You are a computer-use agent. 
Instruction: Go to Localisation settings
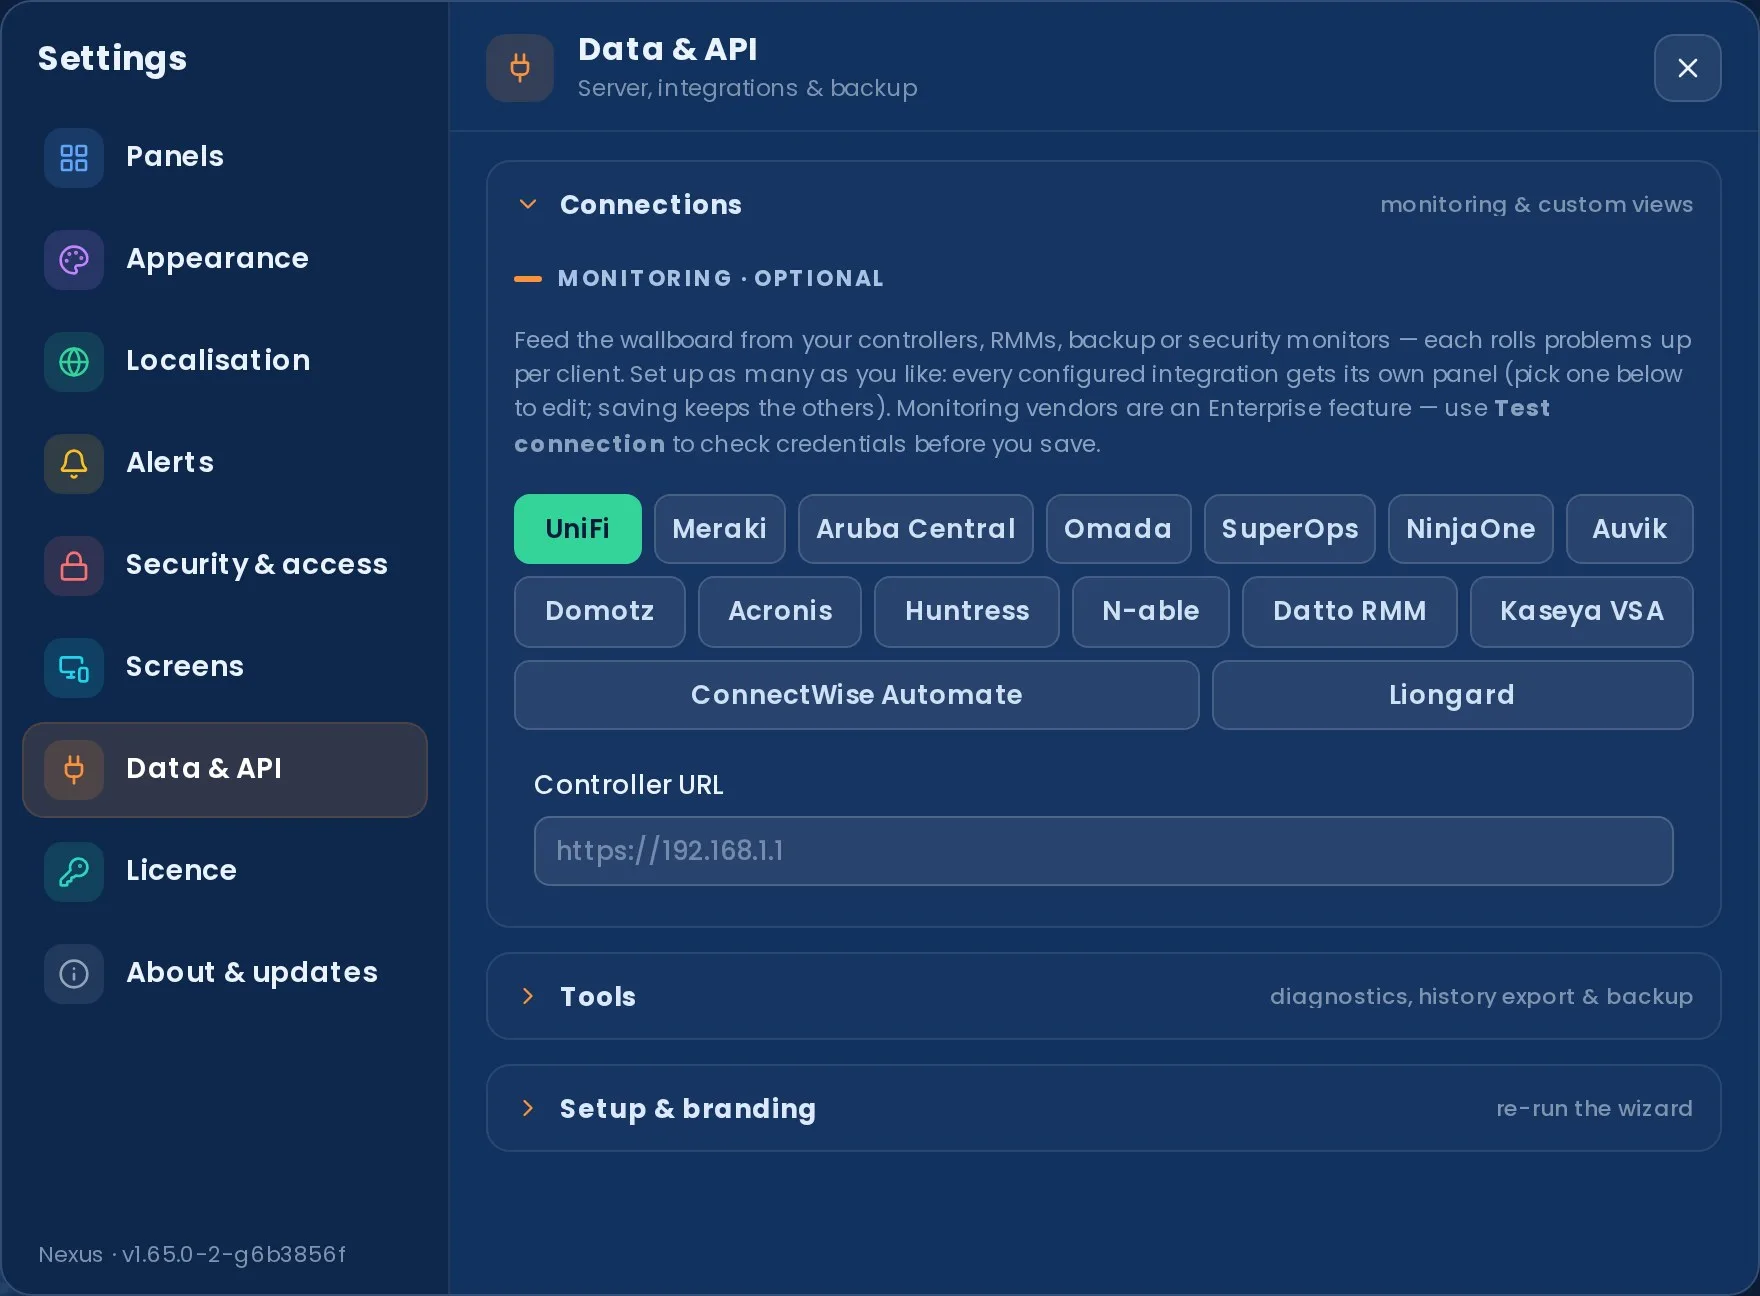click(225, 361)
